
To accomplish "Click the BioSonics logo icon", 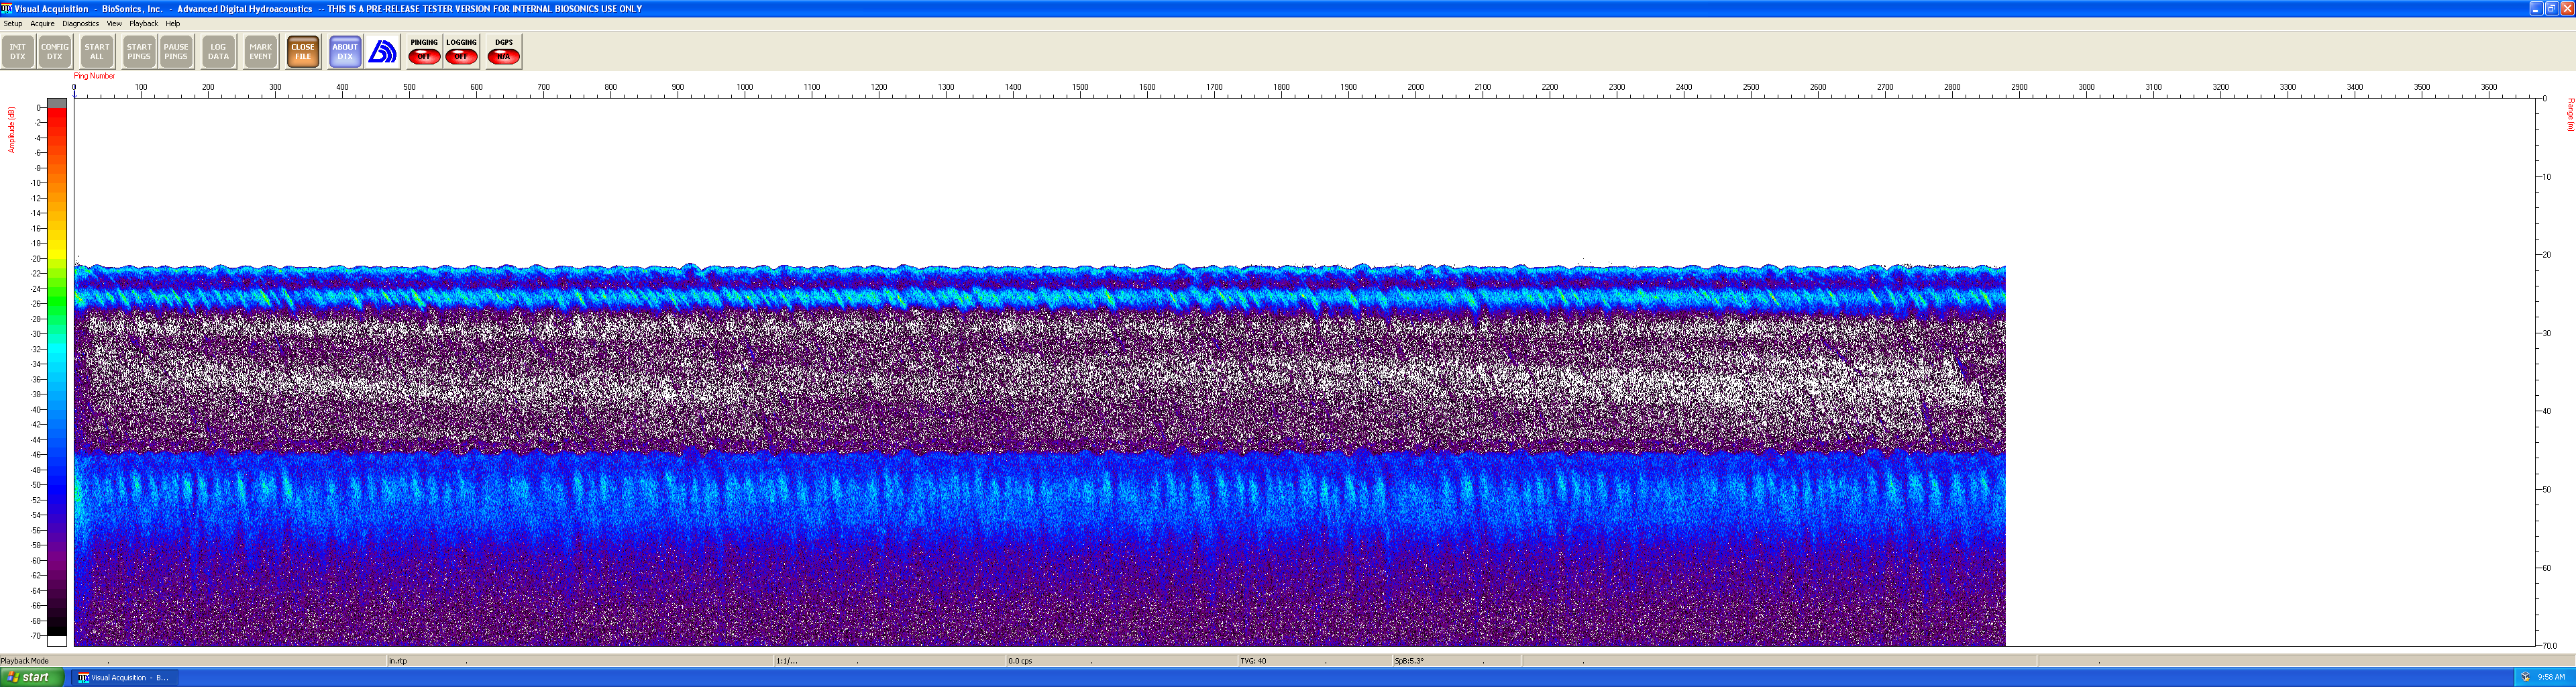I will pyautogui.click(x=383, y=52).
